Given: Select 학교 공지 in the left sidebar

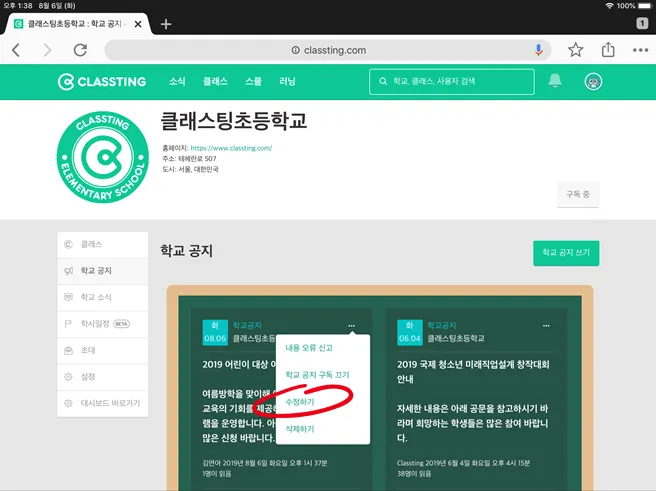Looking at the screenshot, I should tap(102, 271).
